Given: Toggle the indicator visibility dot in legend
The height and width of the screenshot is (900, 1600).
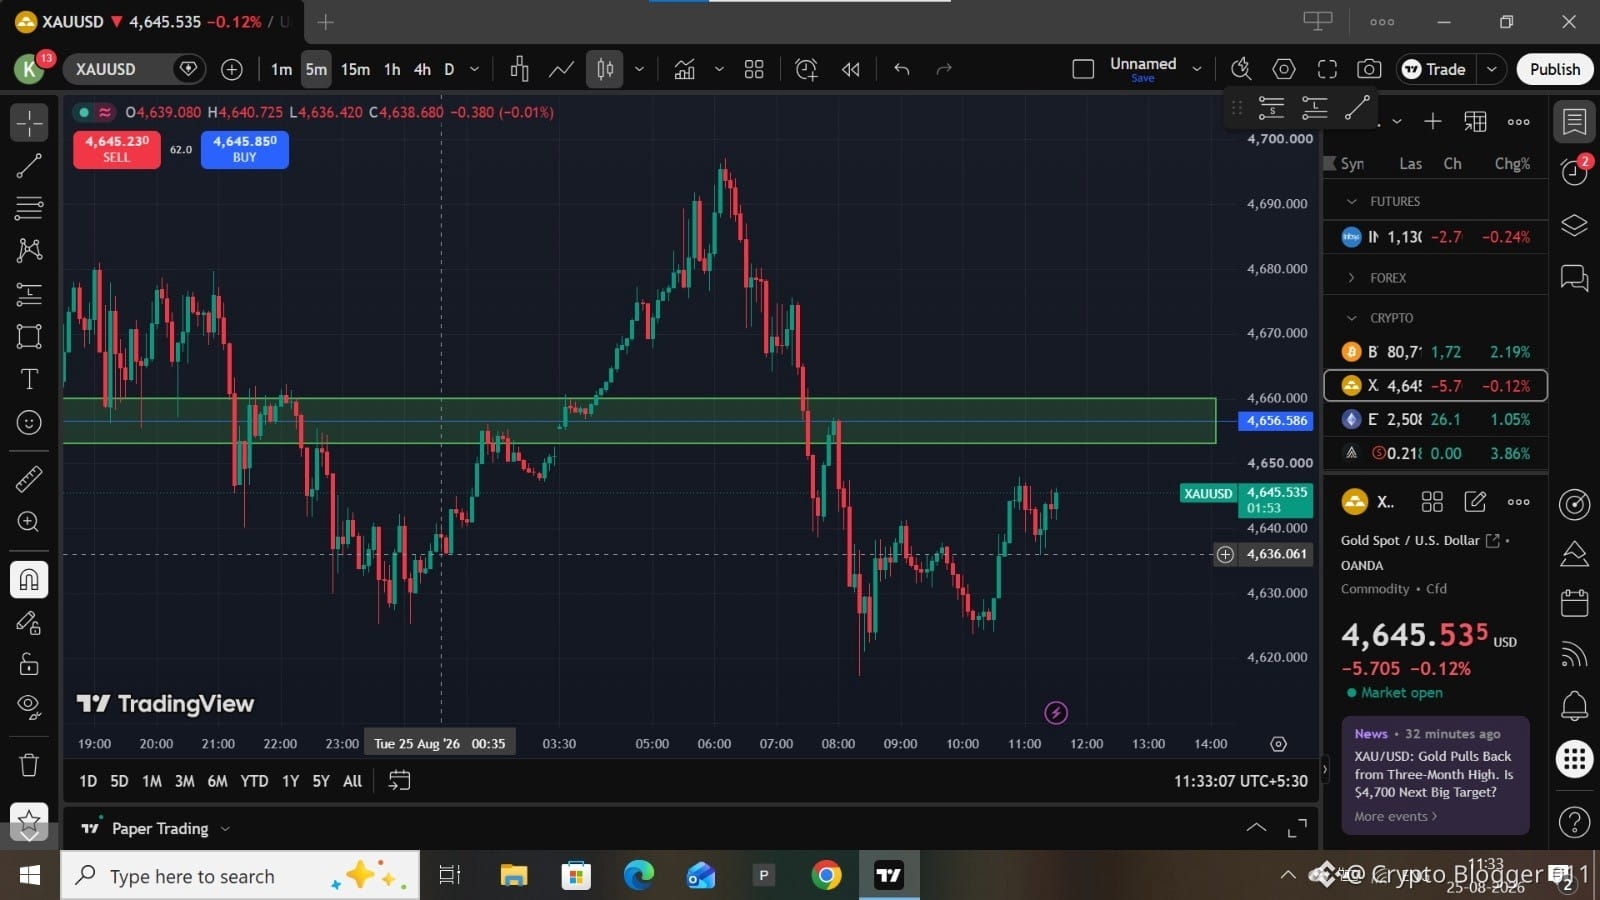Looking at the screenshot, I should pyautogui.click(x=84, y=112).
